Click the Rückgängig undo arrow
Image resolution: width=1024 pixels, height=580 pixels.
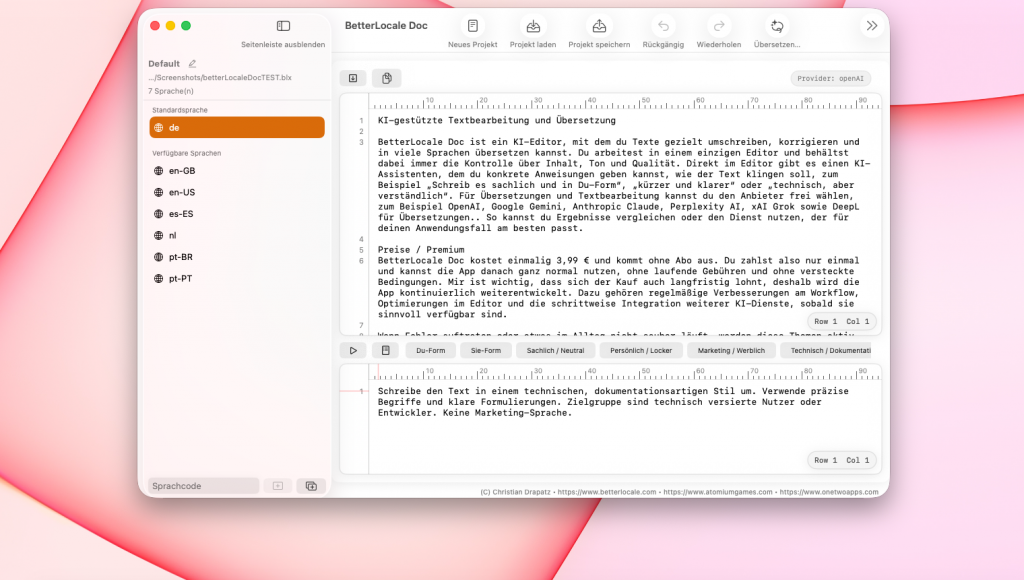click(664, 26)
